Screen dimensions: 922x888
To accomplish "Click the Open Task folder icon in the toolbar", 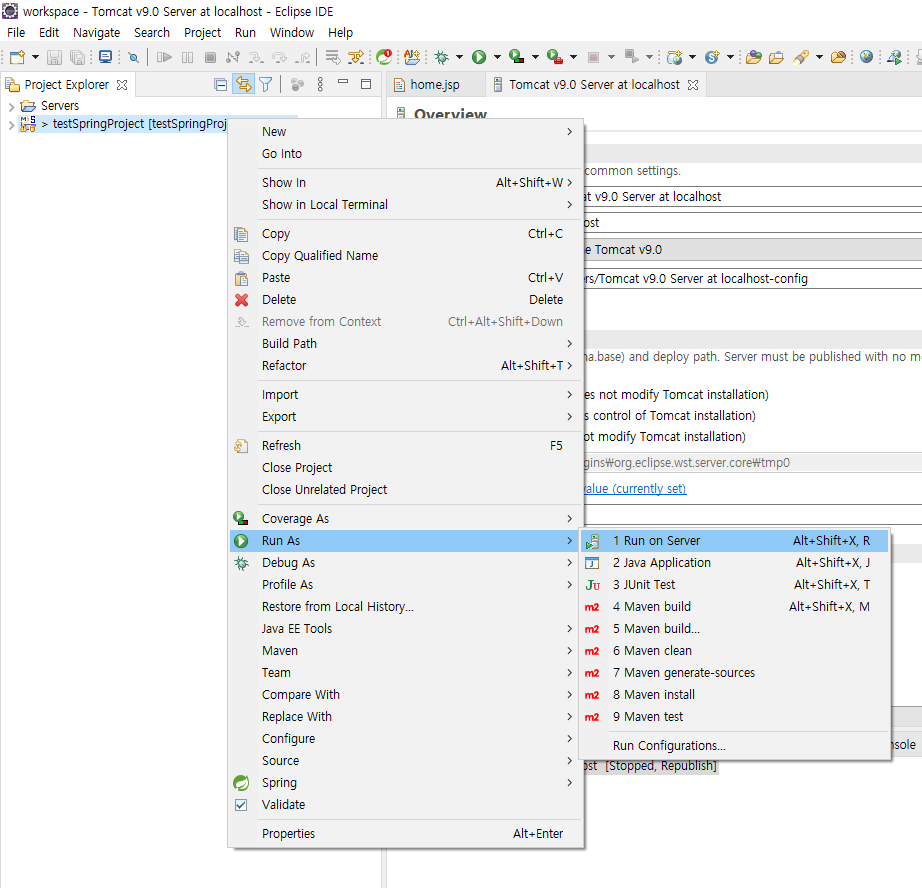I will (776, 57).
